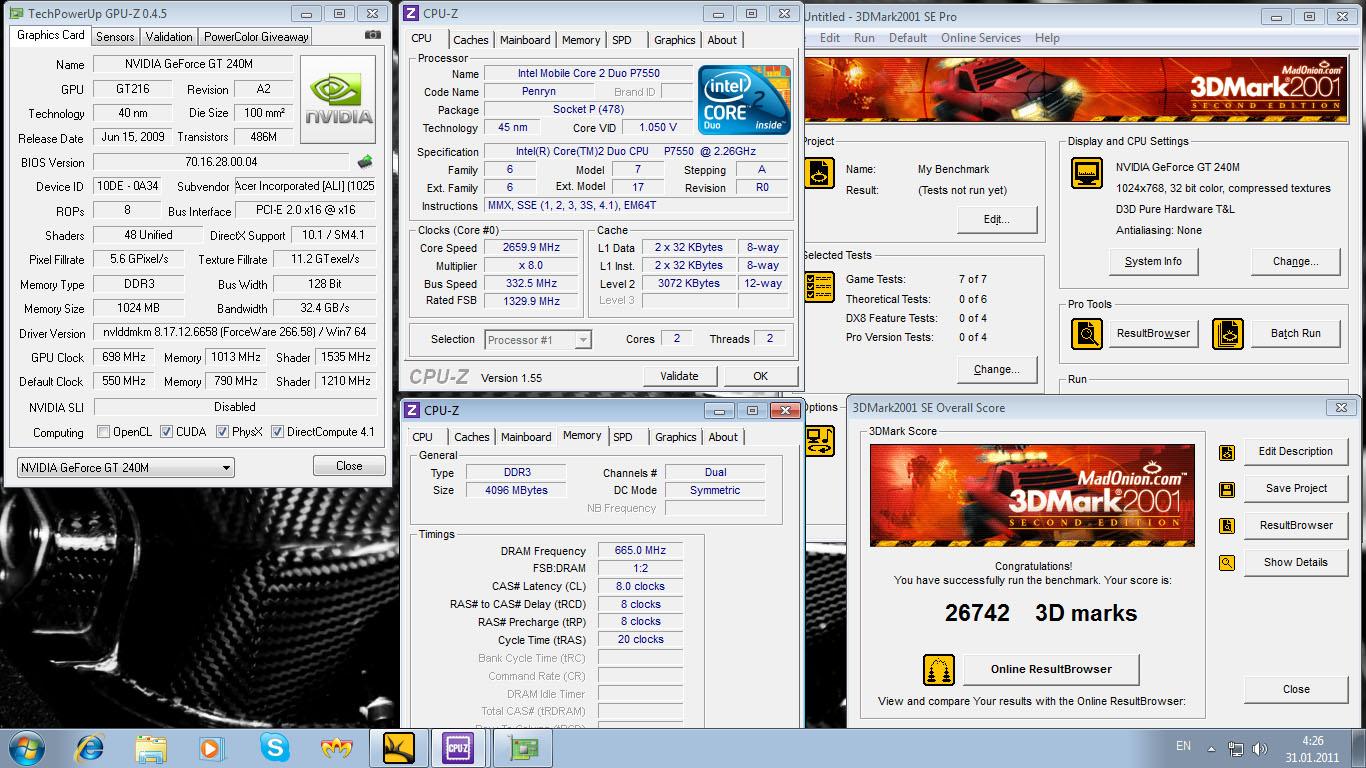Open the Processor #1 selection dropdown
This screenshot has height=768, width=1366.
click(x=538, y=340)
